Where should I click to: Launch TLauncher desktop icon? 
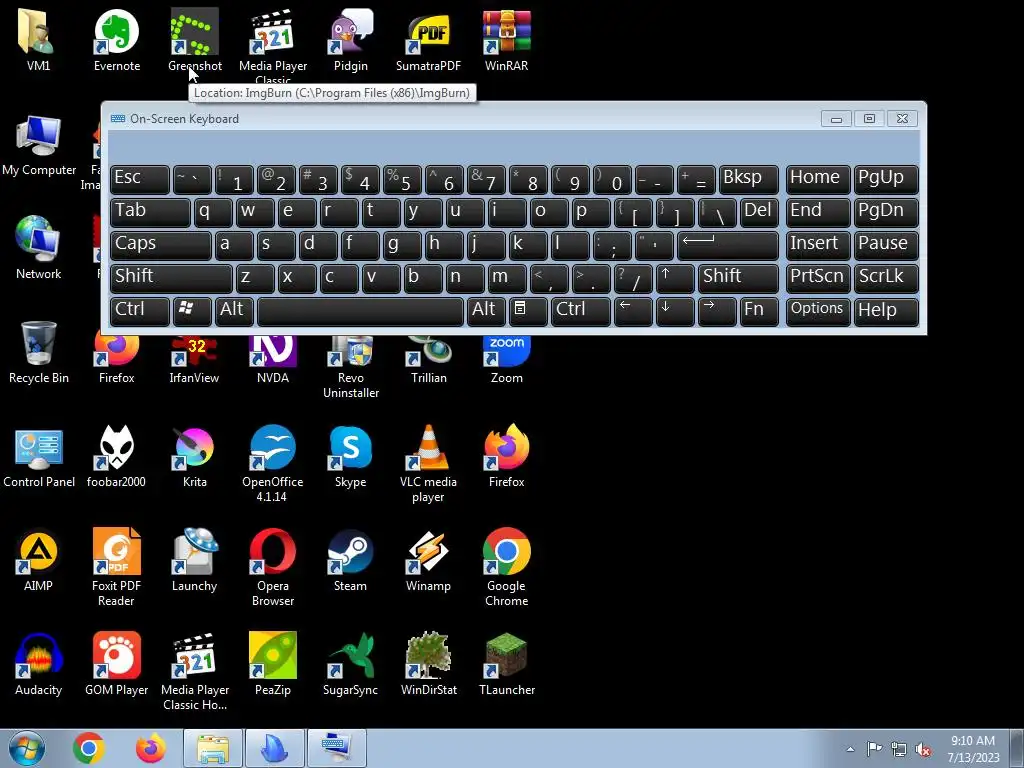(506, 665)
